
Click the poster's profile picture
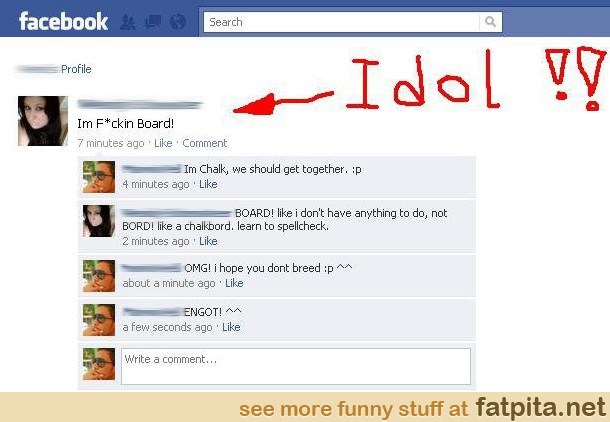43,121
